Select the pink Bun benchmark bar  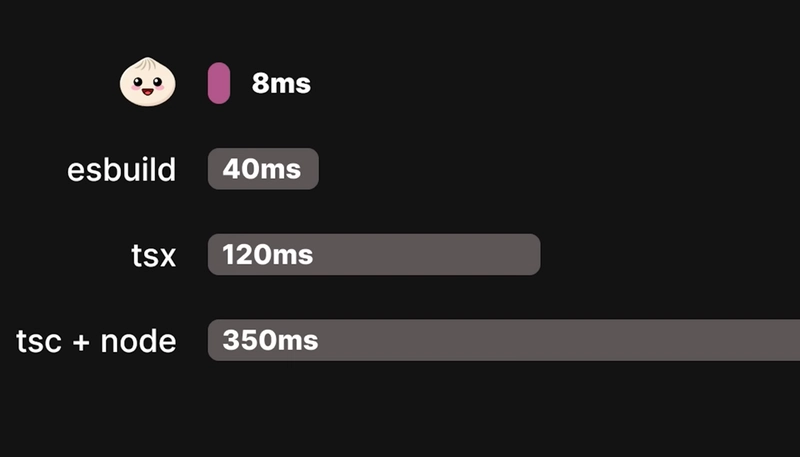(x=219, y=83)
